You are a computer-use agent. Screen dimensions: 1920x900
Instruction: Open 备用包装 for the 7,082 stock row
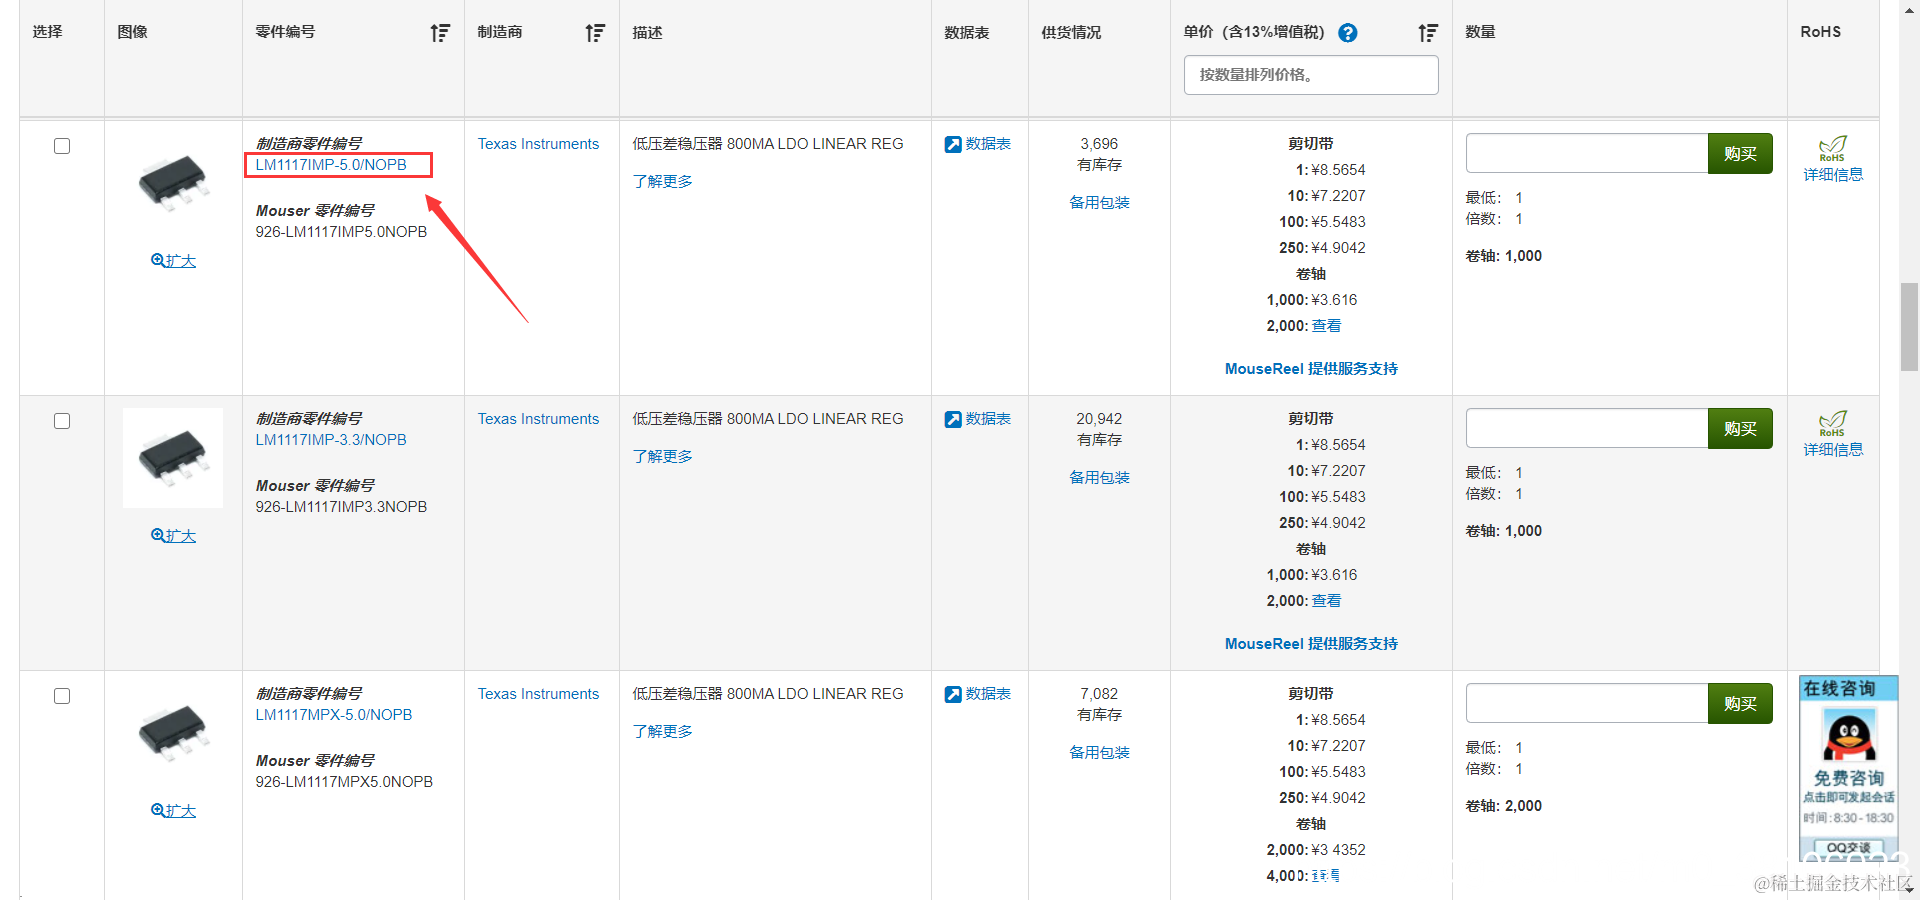1099,752
